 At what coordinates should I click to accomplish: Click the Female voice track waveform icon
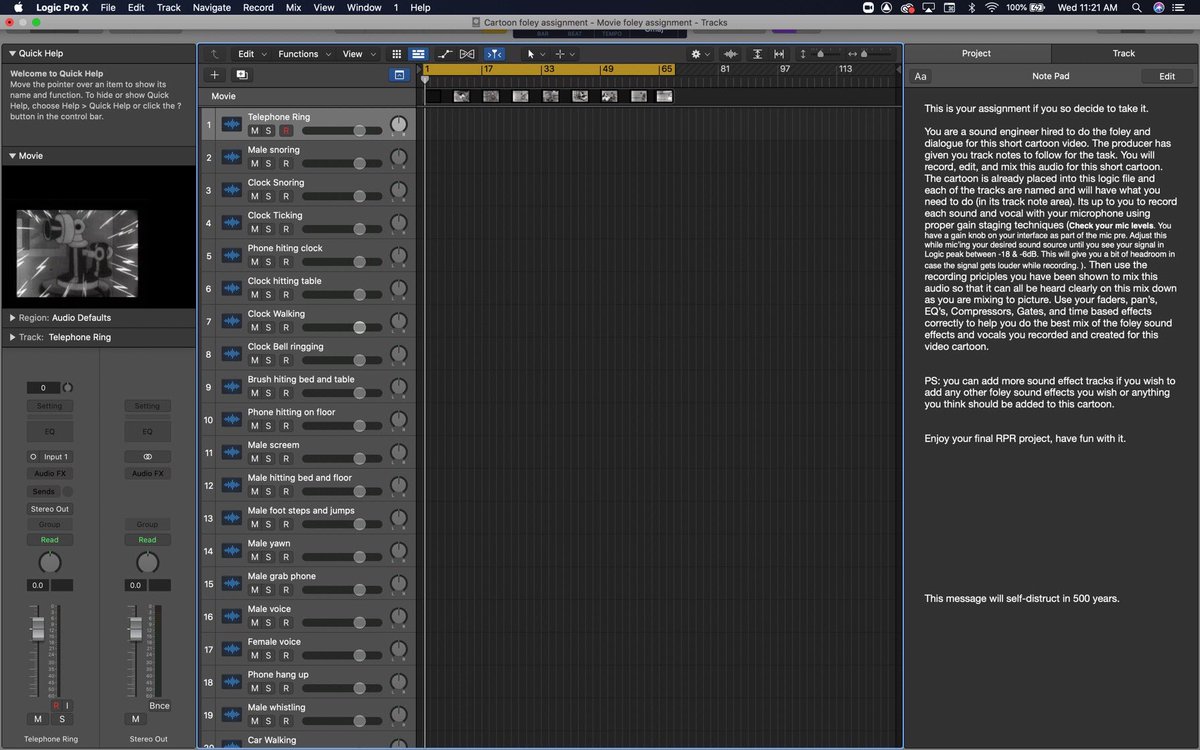(x=232, y=650)
